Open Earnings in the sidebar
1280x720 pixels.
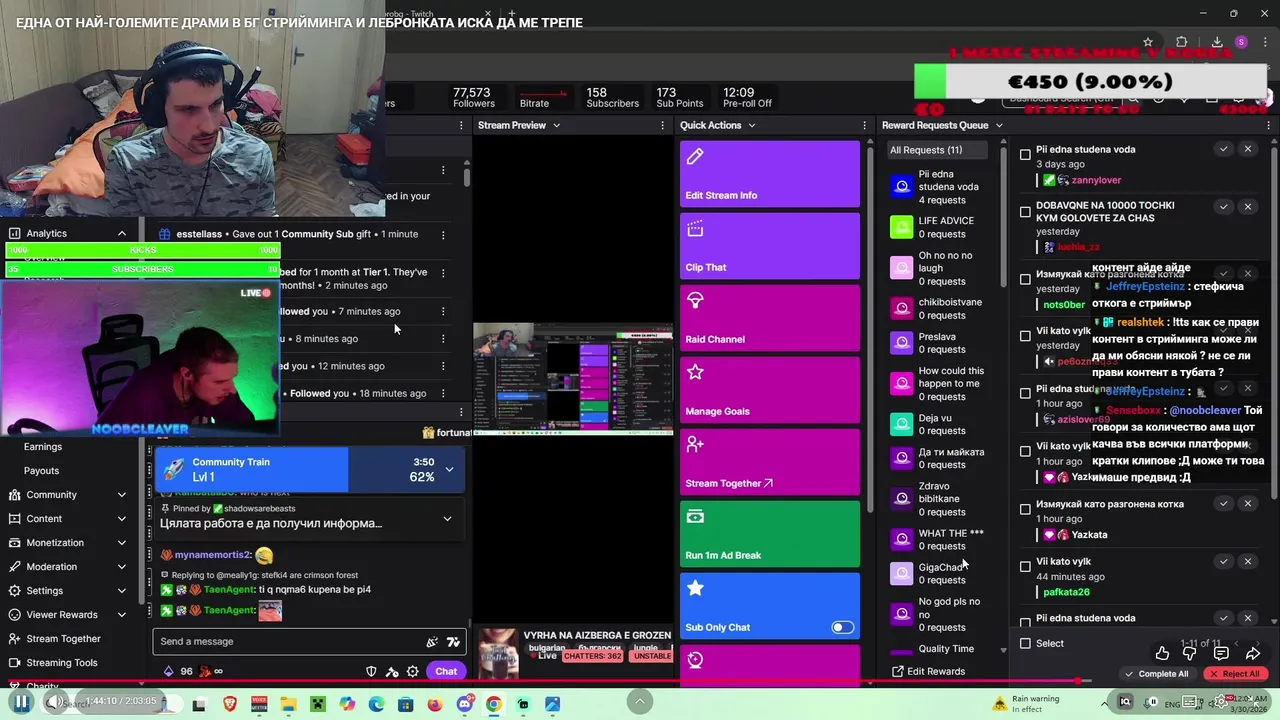(x=43, y=447)
